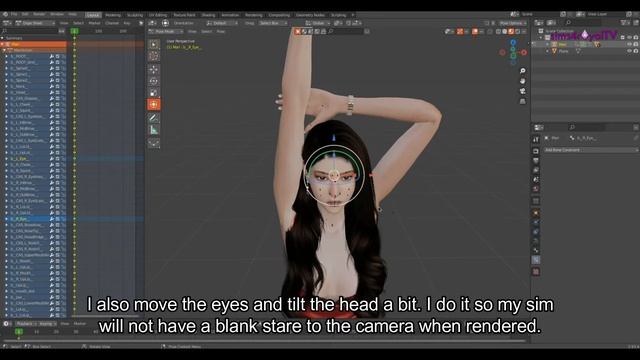The width and height of the screenshot is (640, 360).
Task: Open the Marker menu in dope sheet header
Action: [x=94, y=23]
